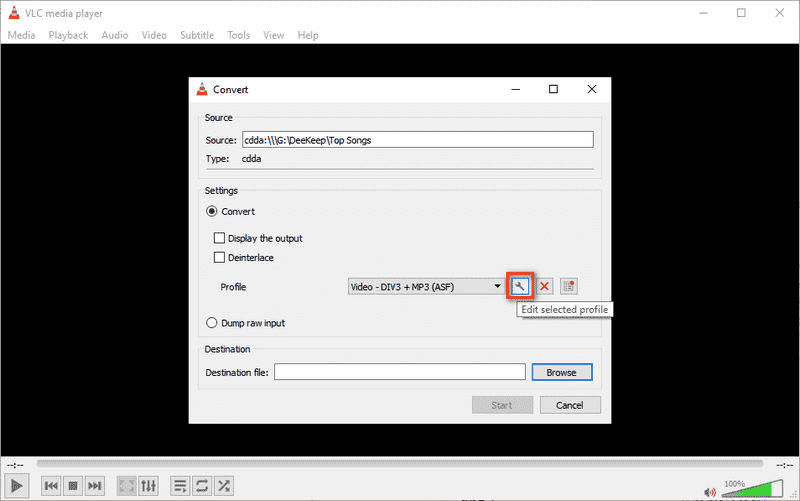Viewport: 800px width, 501px height.
Task: Delete selected profile with red X icon
Action: pos(545,287)
